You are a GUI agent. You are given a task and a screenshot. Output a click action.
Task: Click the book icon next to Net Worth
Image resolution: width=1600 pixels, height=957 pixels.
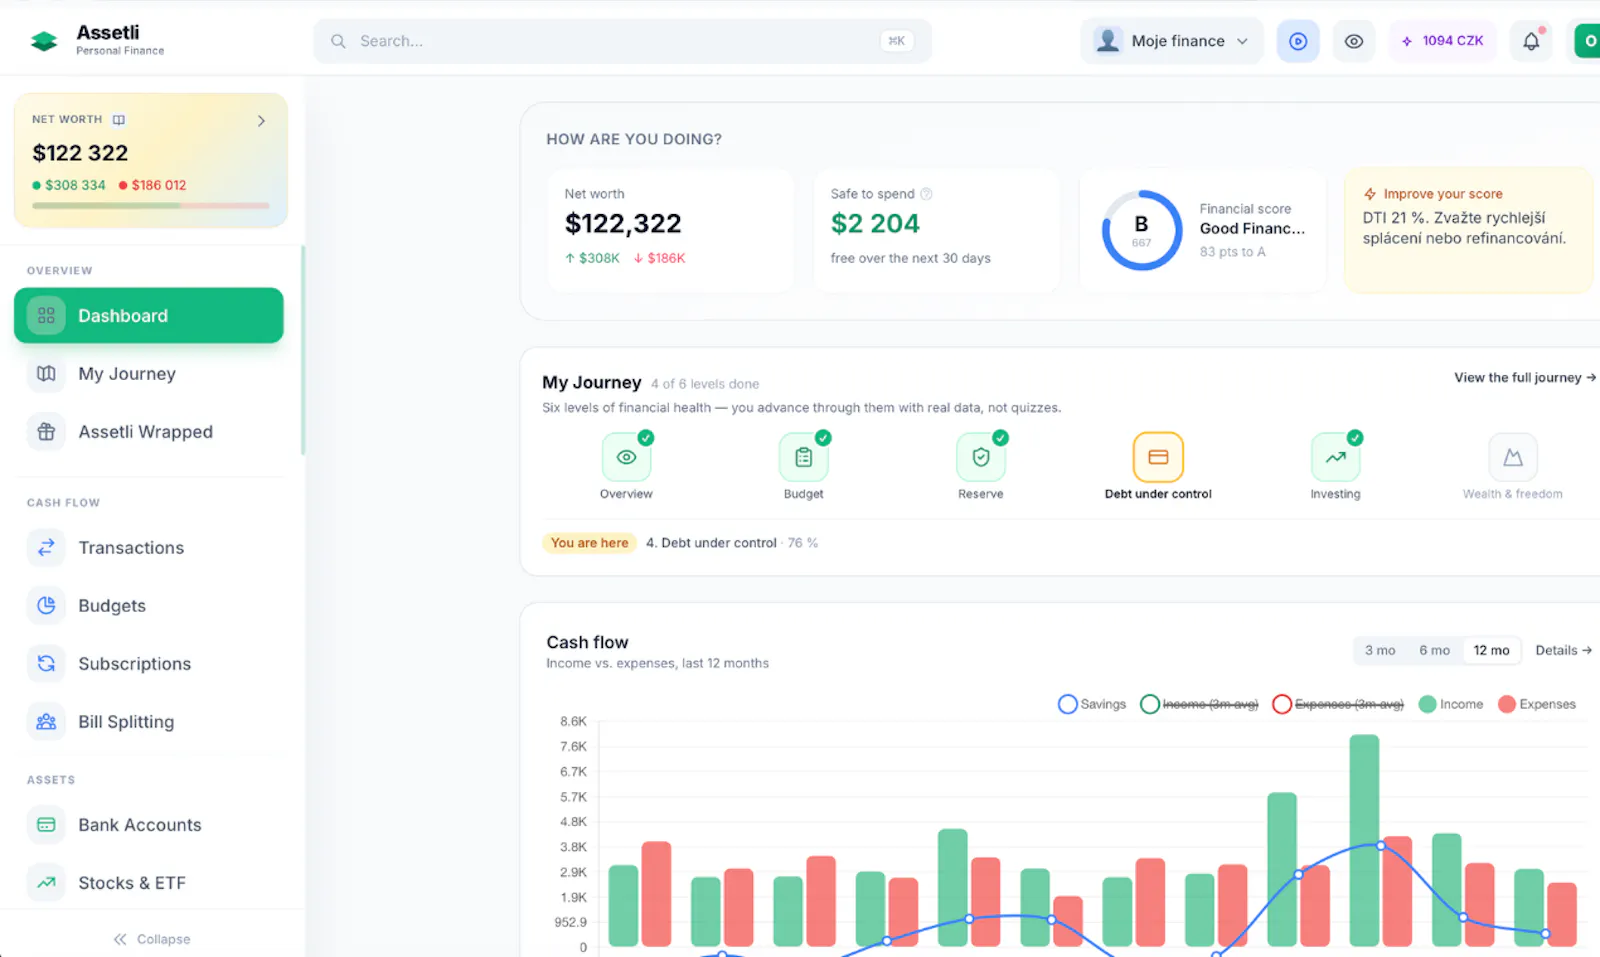(x=119, y=120)
